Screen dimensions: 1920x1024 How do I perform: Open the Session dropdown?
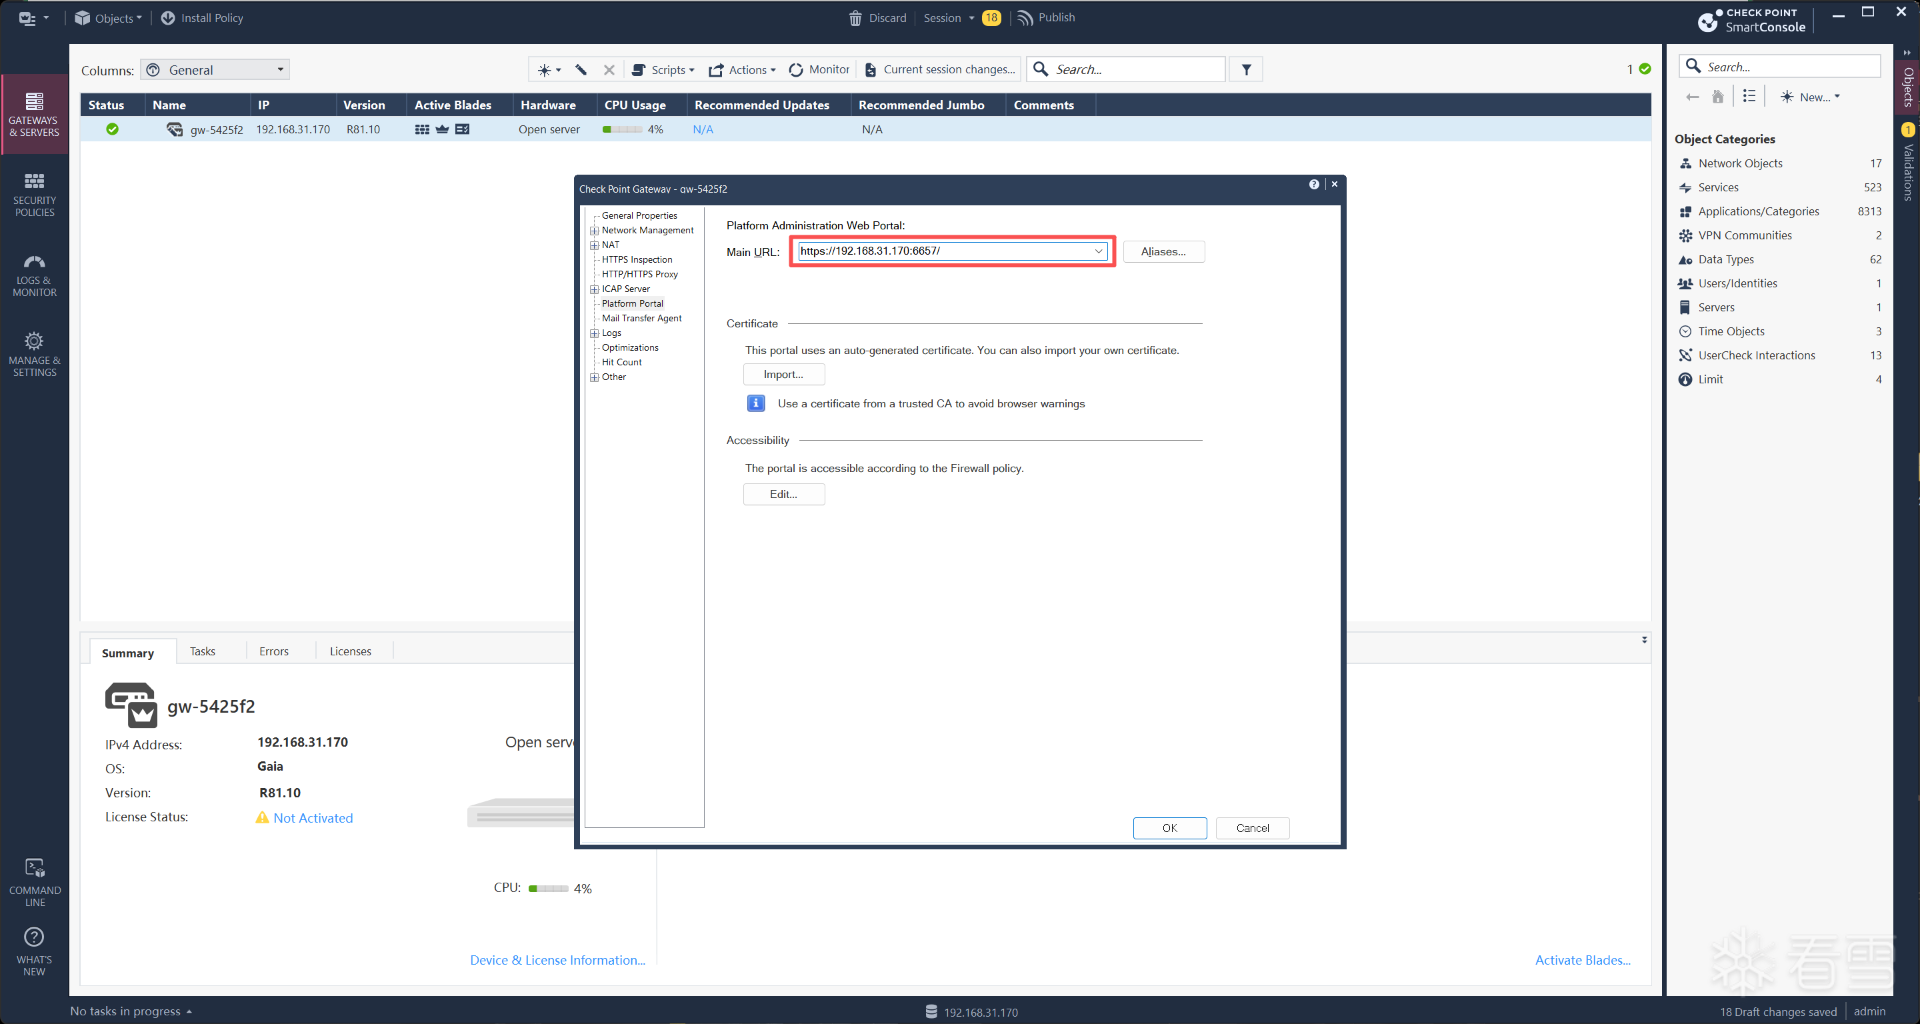(x=949, y=18)
